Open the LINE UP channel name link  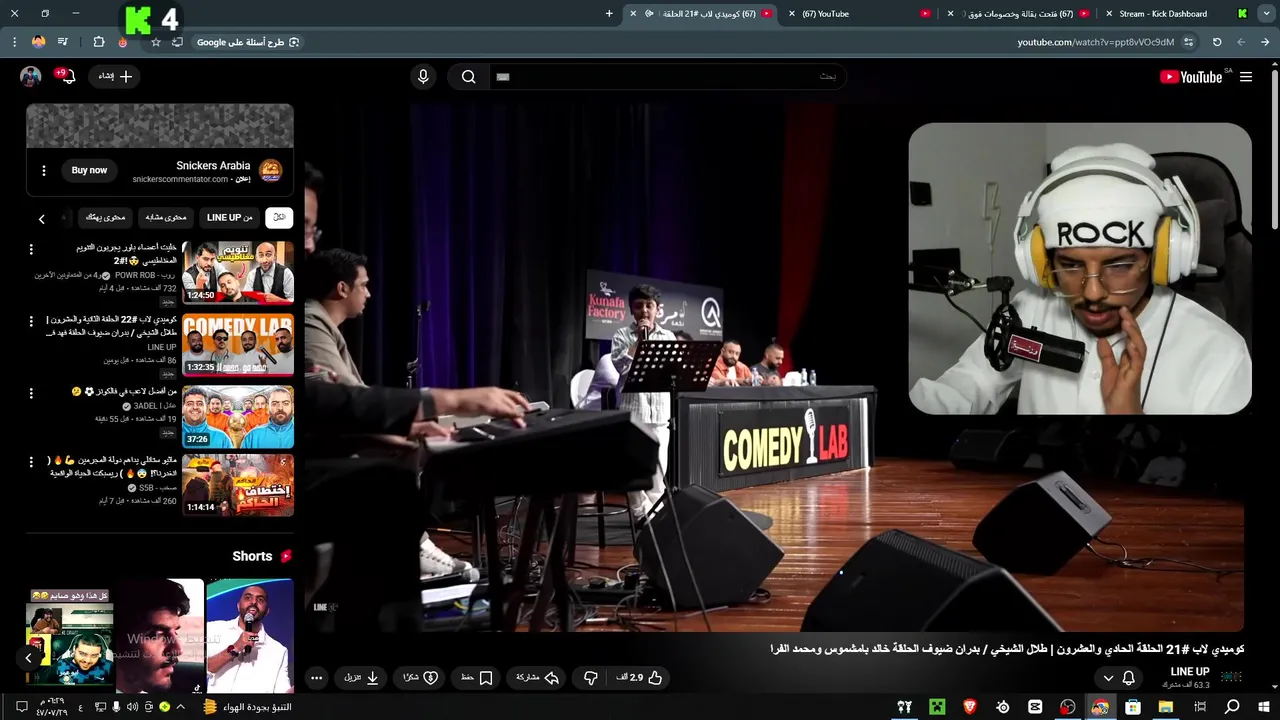click(1189, 672)
